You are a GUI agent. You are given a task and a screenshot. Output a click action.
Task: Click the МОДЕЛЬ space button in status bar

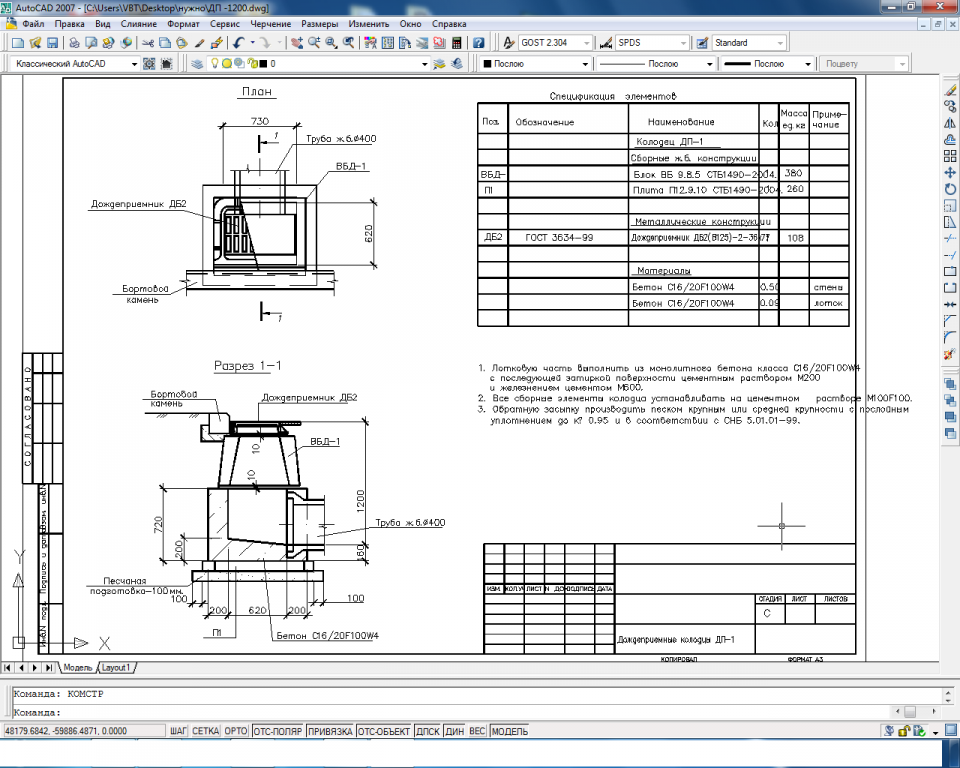509,731
